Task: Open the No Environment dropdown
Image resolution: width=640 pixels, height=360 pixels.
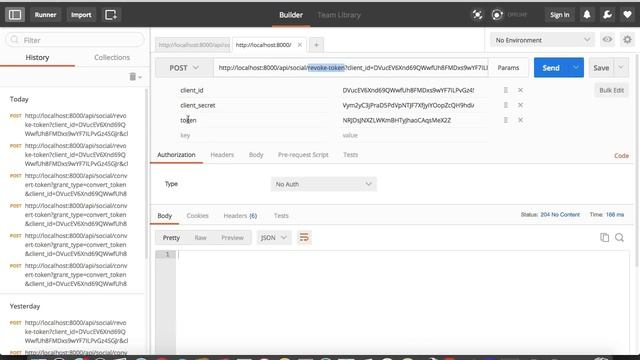Action: pos(542,40)
